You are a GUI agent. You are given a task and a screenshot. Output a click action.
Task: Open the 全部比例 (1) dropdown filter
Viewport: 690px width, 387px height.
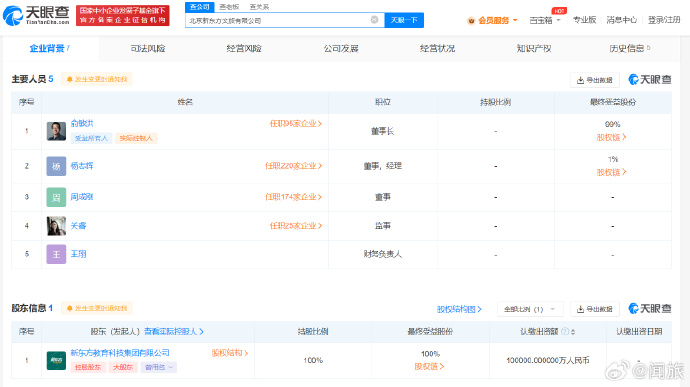(530, 309)
